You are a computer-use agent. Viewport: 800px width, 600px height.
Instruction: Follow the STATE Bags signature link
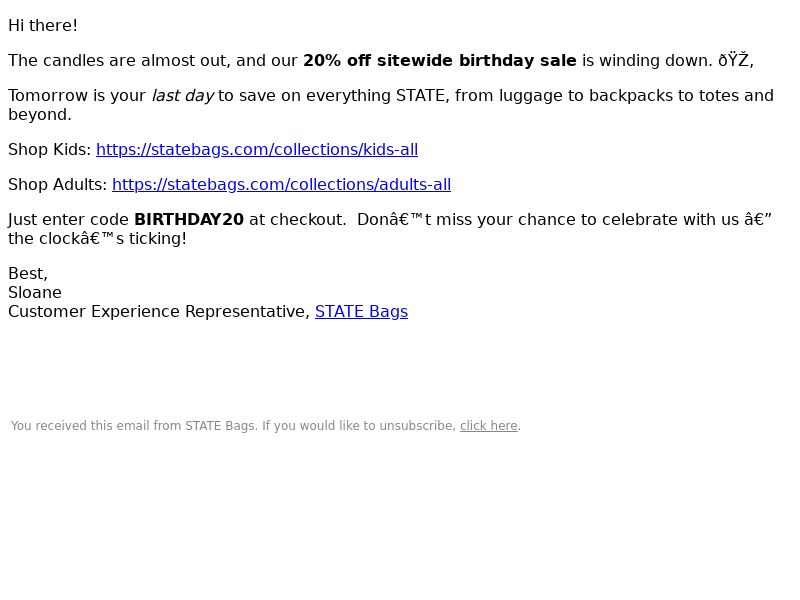coord(361,312)
